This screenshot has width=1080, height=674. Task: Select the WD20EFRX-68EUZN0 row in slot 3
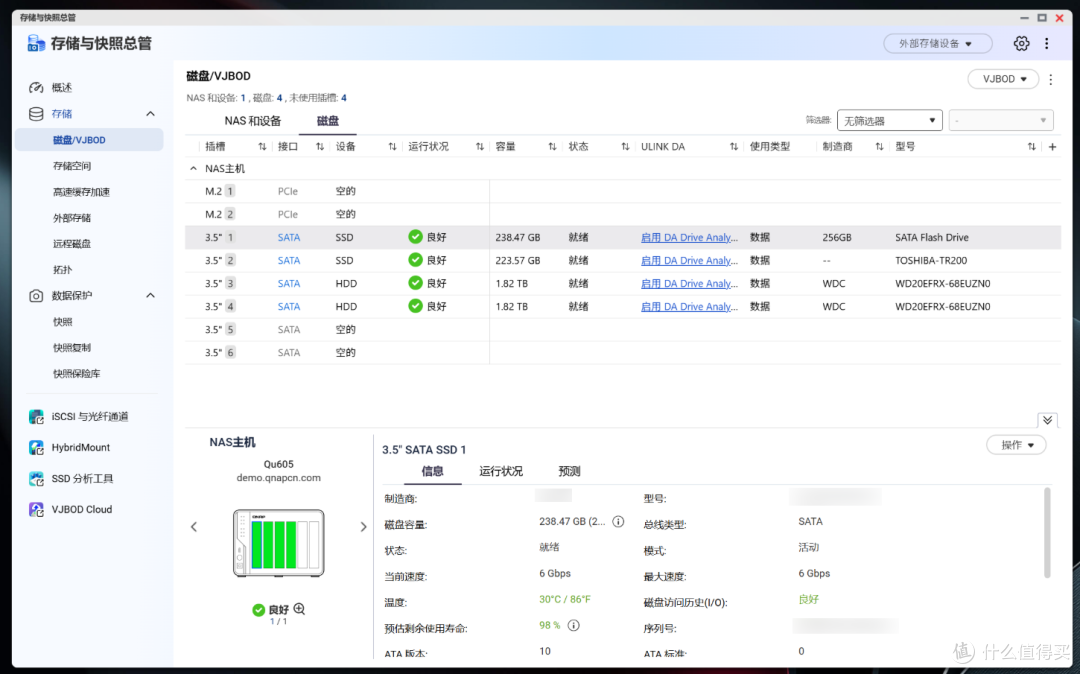(x=623, y=283)
